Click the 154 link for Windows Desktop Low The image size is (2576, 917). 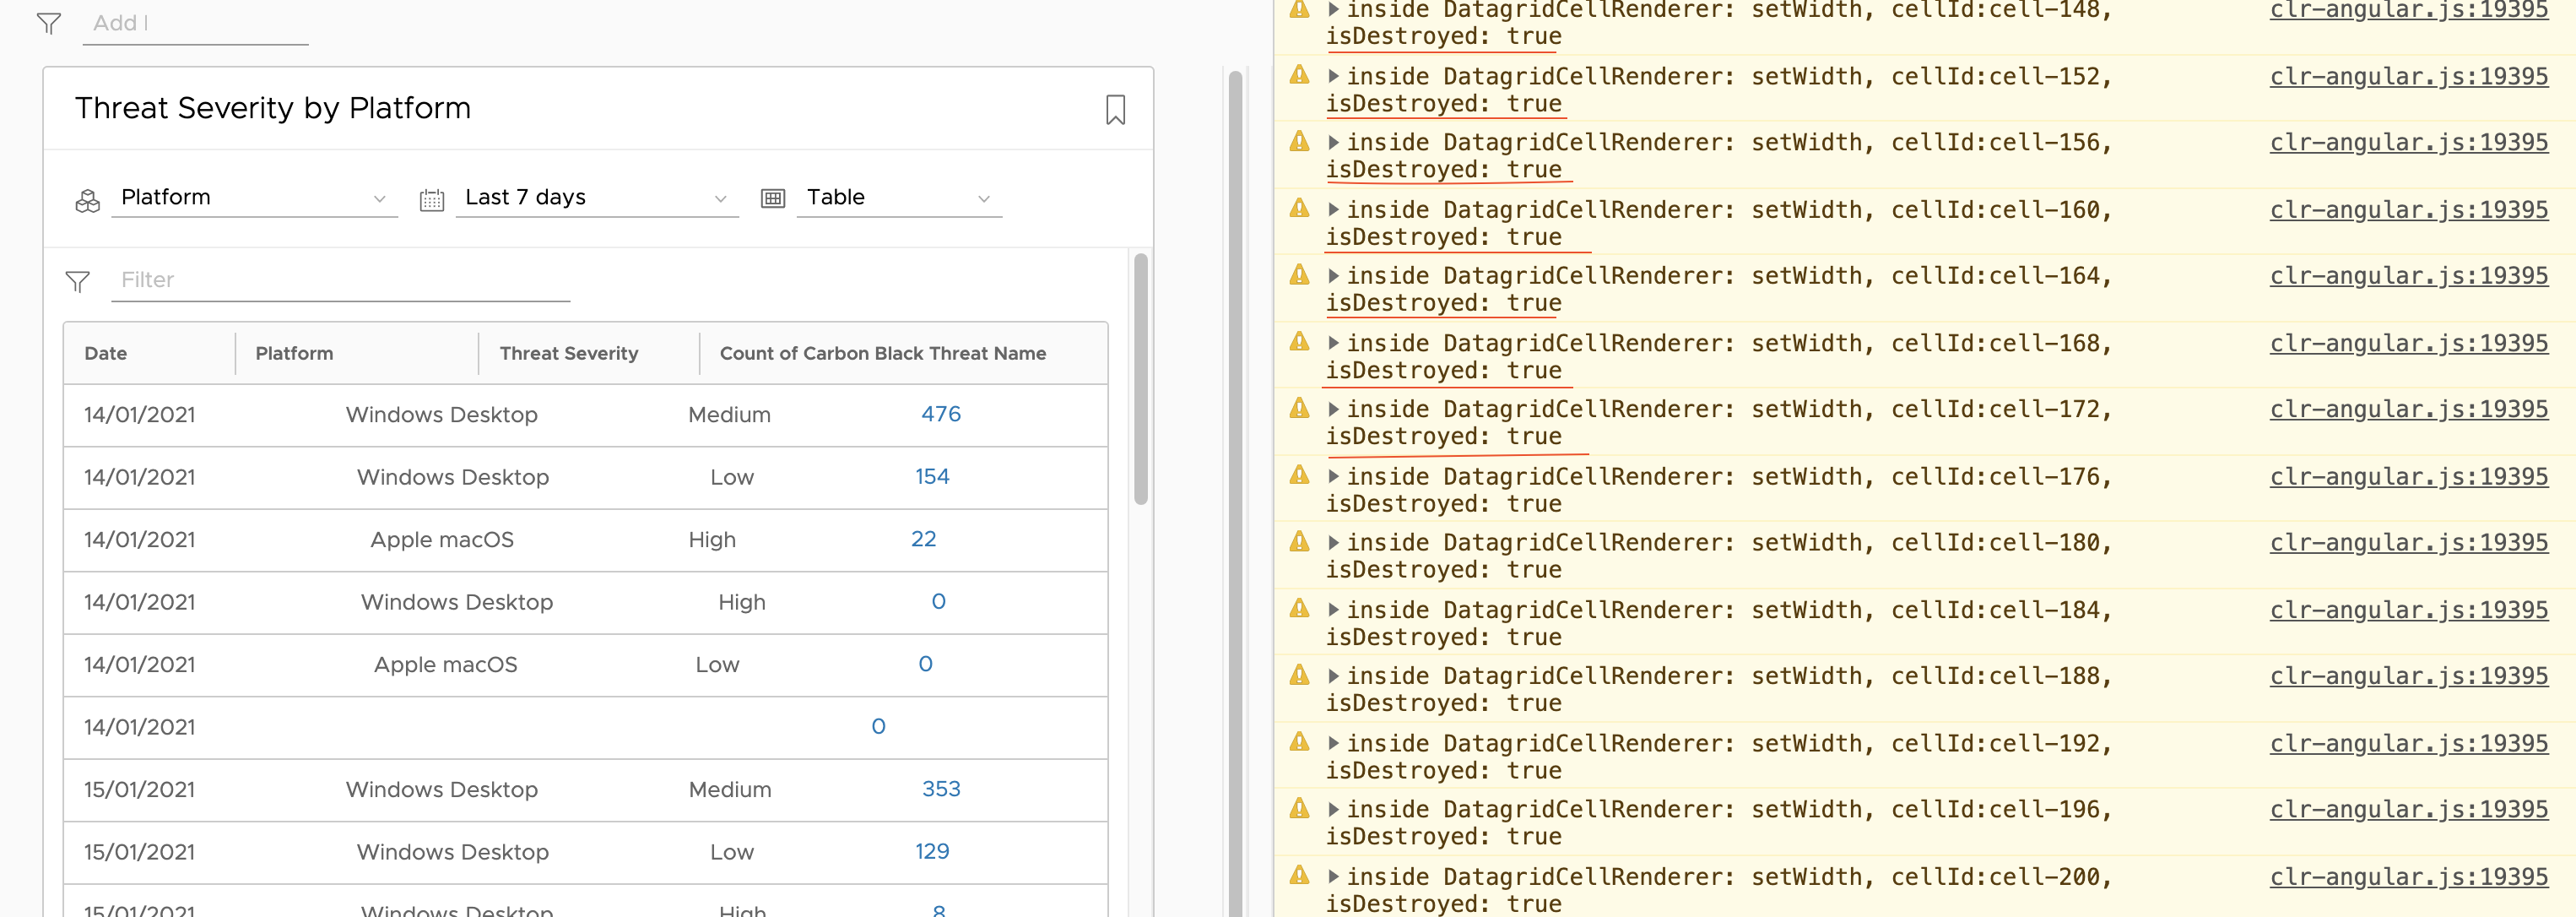[931, 476]
